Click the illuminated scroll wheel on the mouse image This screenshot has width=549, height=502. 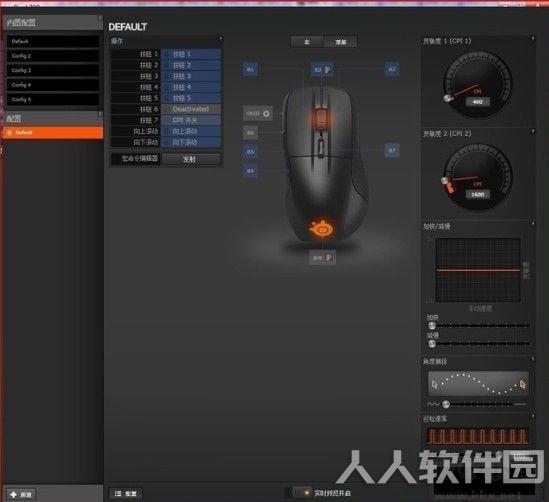(x=321, y=119)
